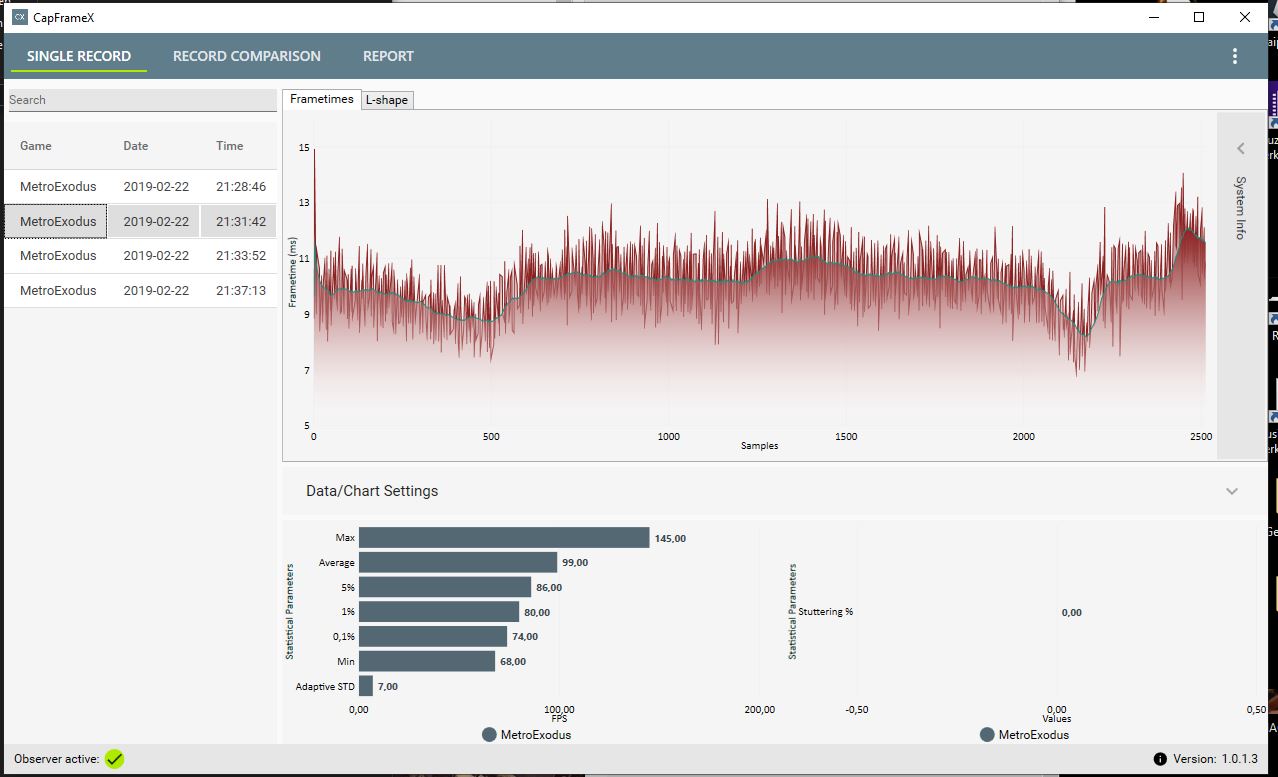Click the Max FPS bar

pos(504,538)
